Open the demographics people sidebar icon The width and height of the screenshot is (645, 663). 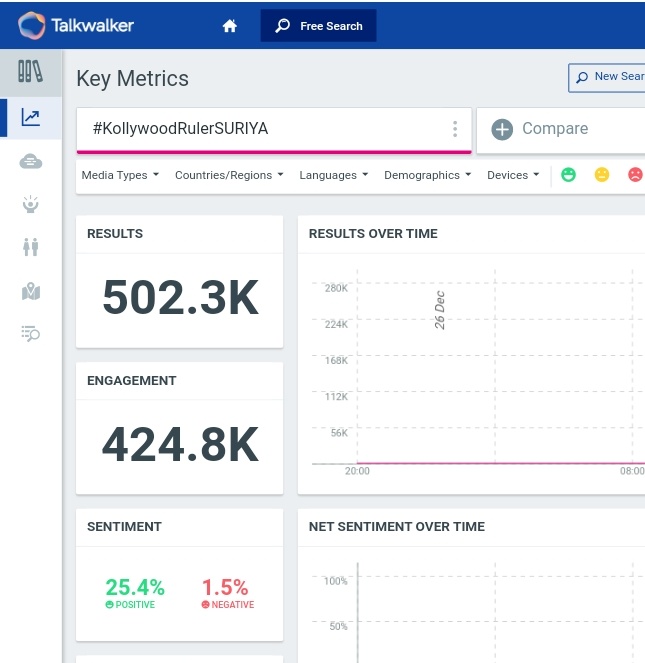(30, 247)
